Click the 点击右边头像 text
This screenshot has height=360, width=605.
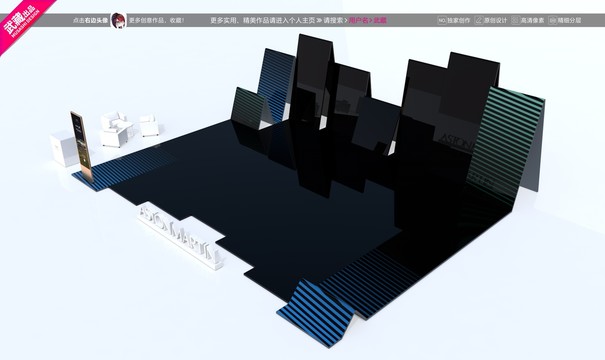91,20
